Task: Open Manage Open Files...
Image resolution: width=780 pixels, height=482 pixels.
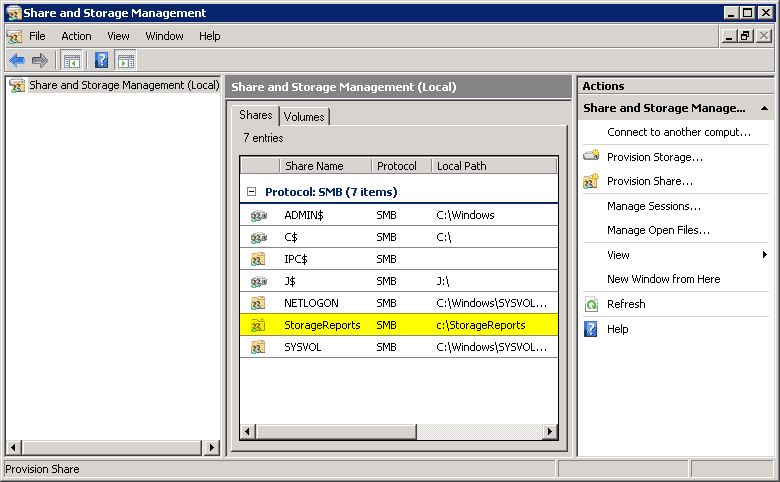Action: (658, 230)
